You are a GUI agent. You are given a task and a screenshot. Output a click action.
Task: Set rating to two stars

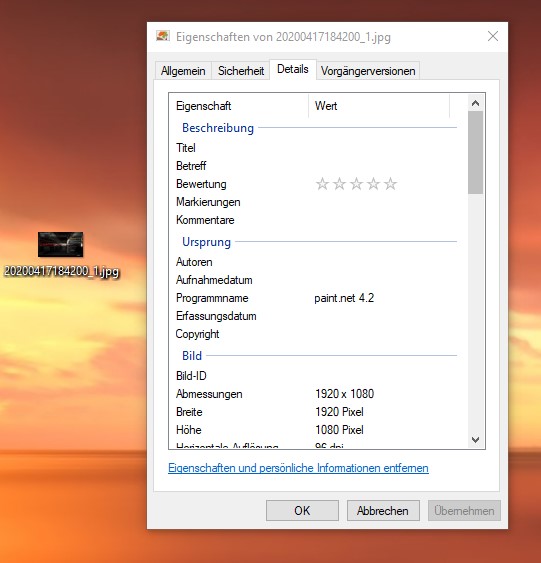click(339, 184)
